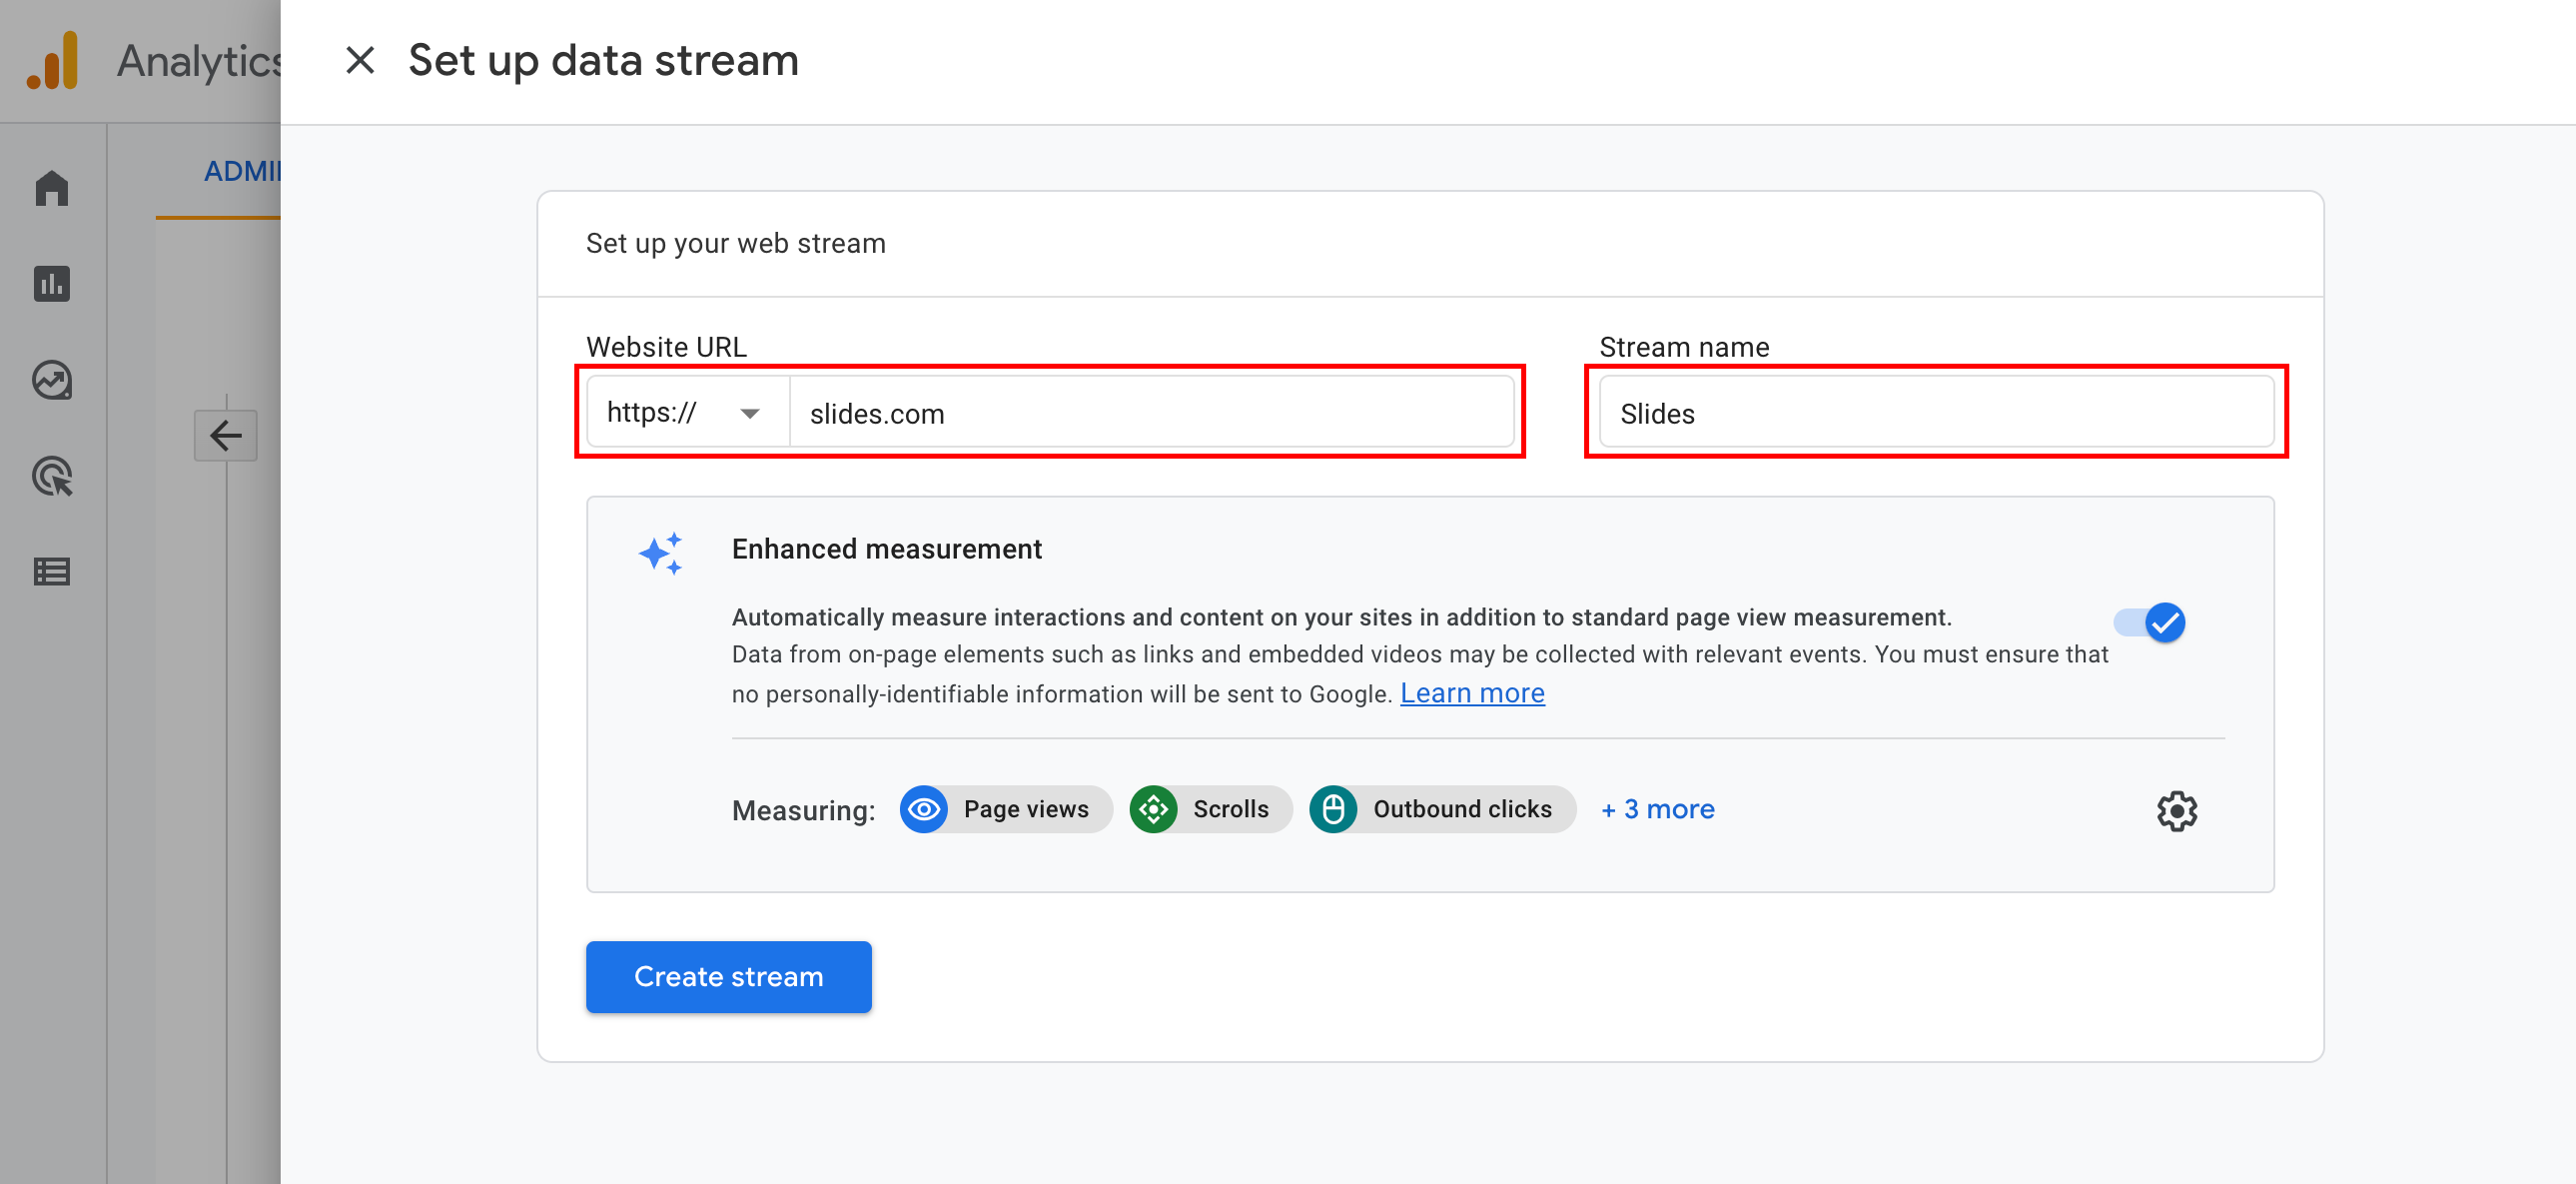Click the Website URL field with slides.com
Image resolution: width=2576 pixels, height=1184 pixels.
point(1151,412)
